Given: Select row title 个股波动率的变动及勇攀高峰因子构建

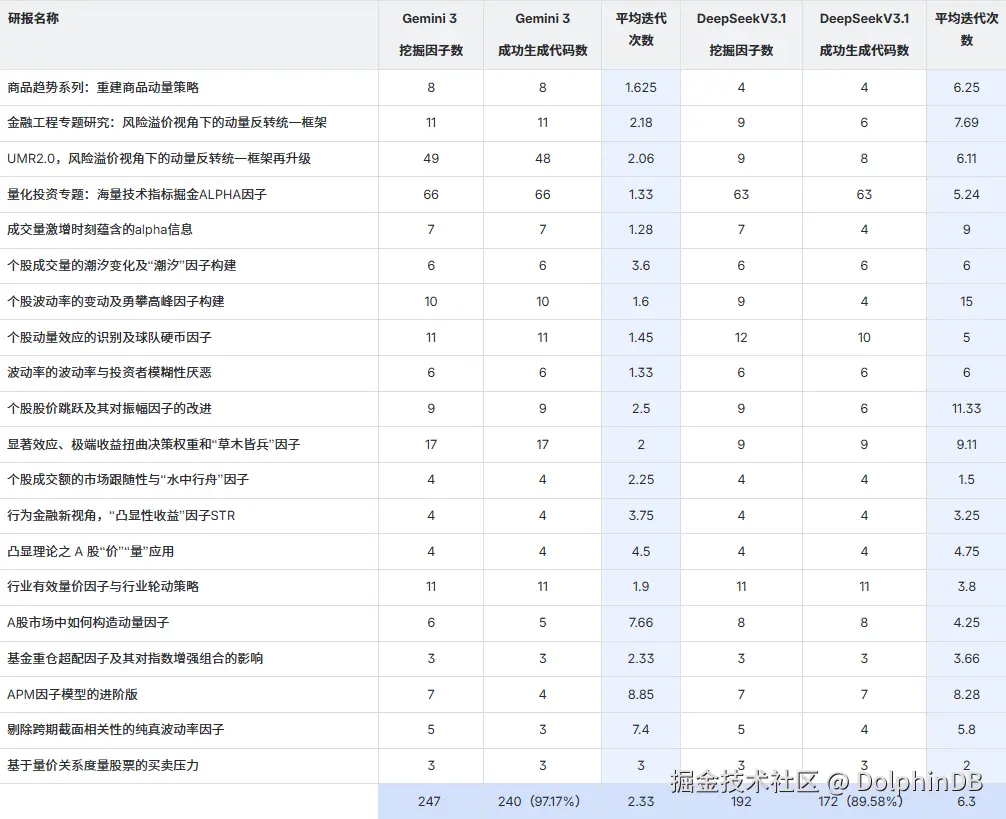Looking at the screenshot, I should (x=115, y=301).
